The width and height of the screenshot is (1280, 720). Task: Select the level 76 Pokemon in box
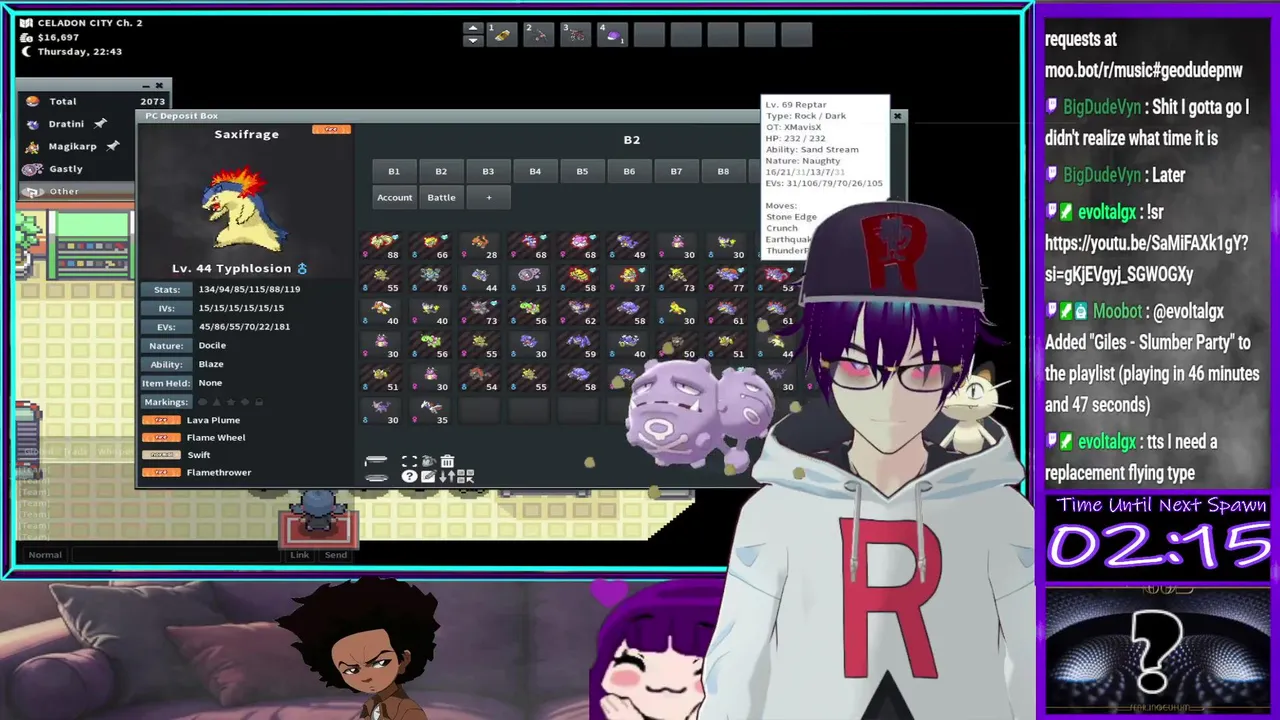431,279
